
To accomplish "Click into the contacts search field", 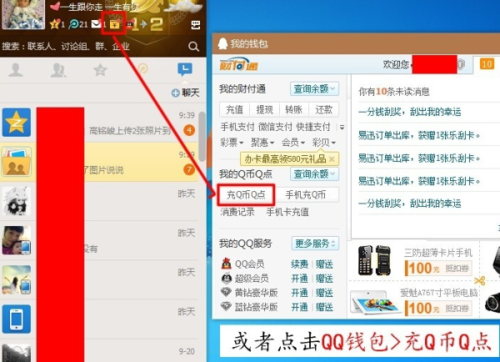I will click(93, 46).
